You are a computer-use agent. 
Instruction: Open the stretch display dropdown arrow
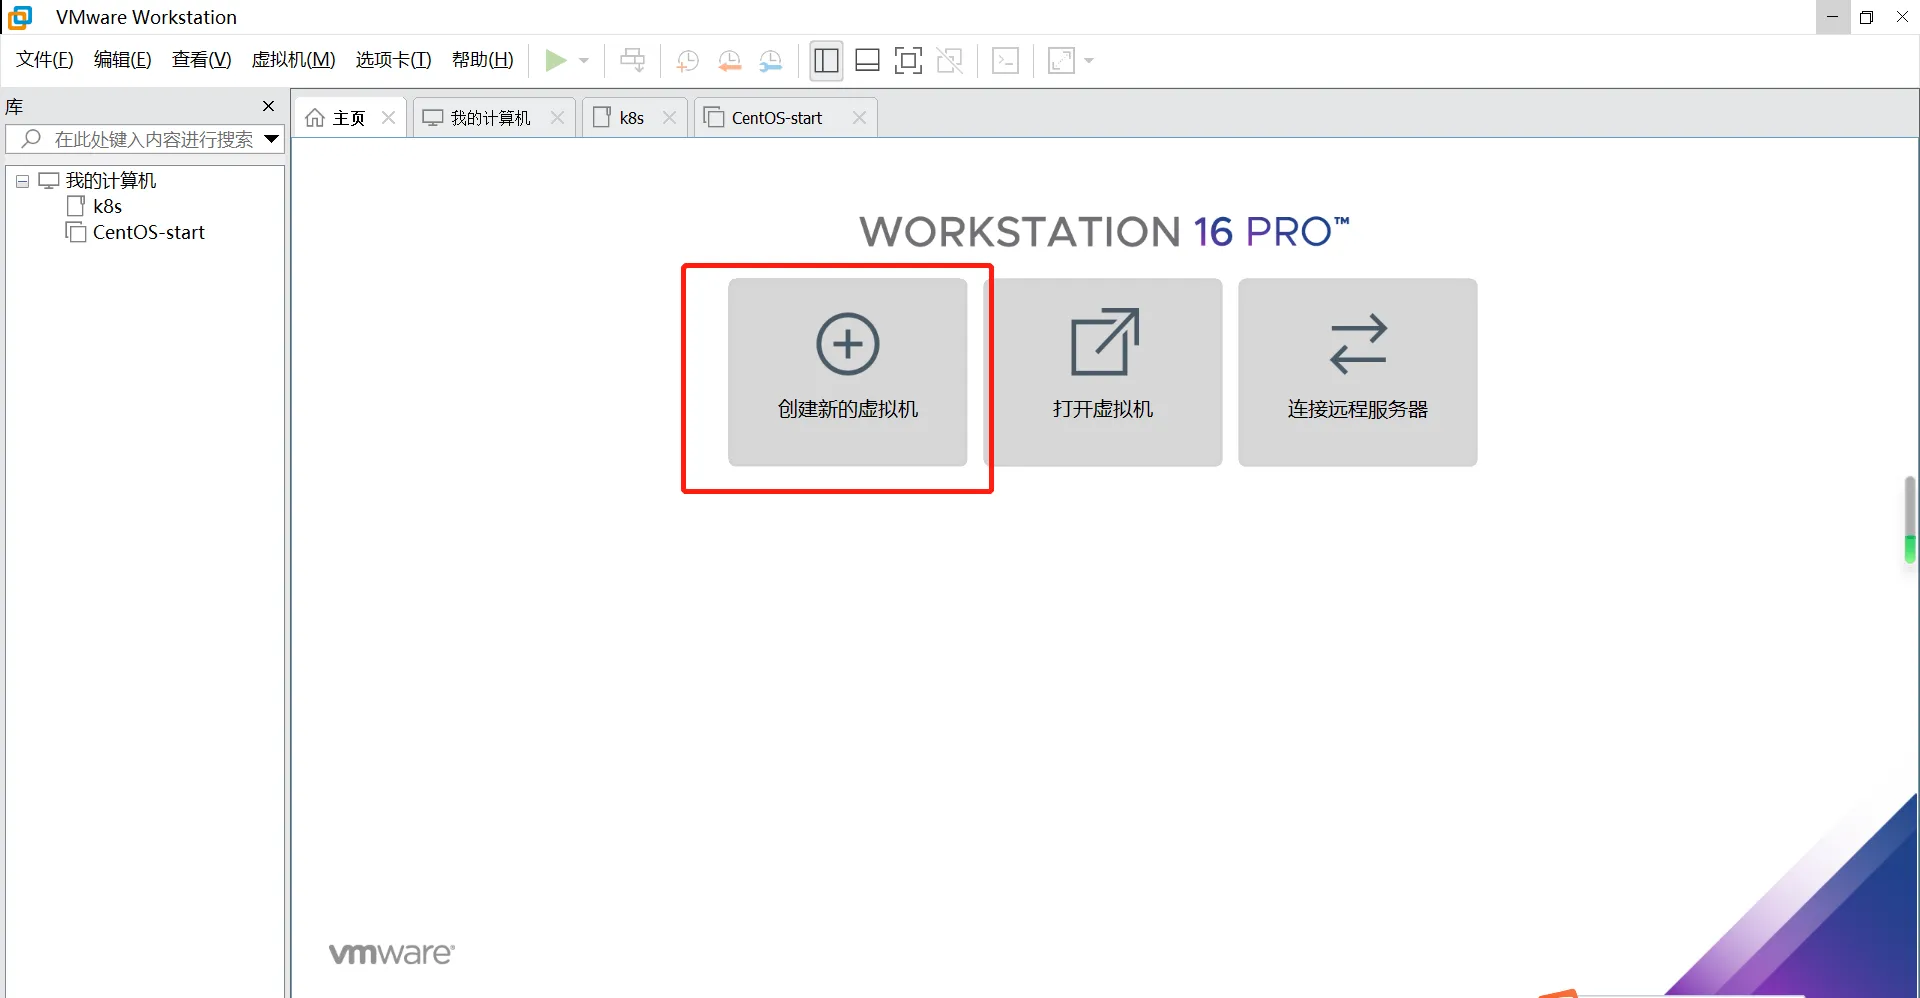pos(1089,61)
